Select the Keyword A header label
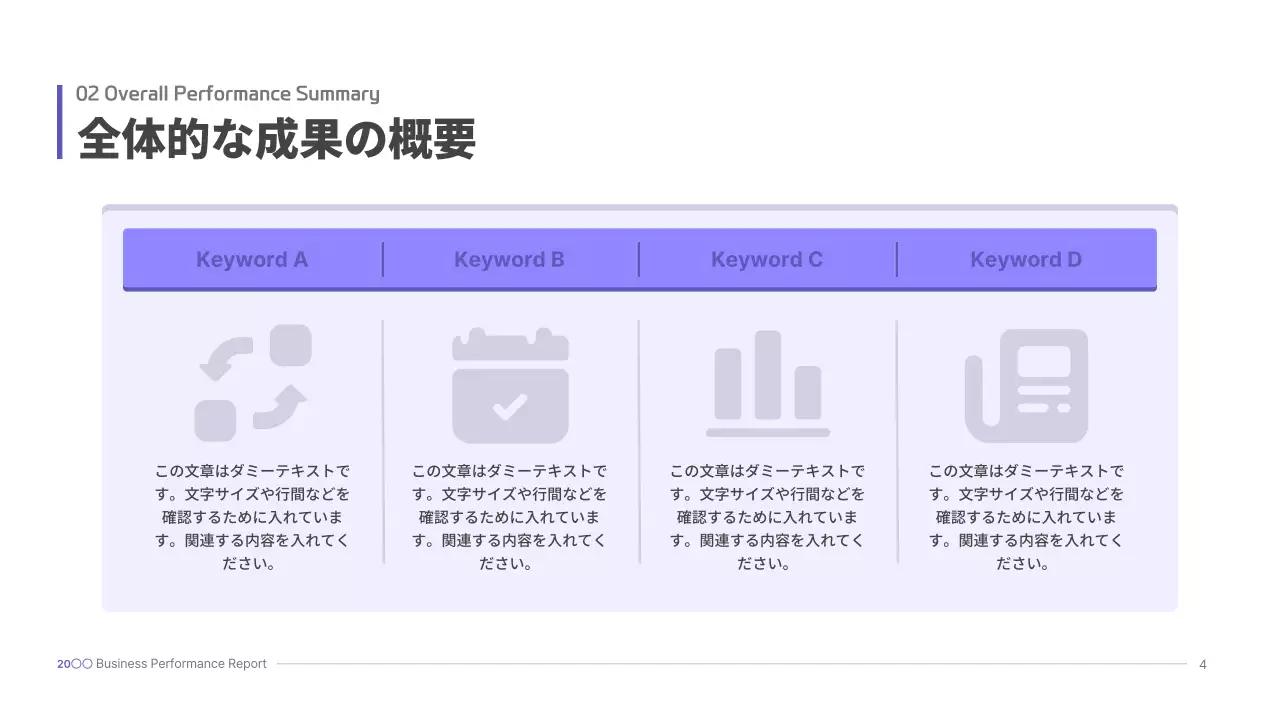Screen dimensions: 1280x720 click(x=252, y=260)
